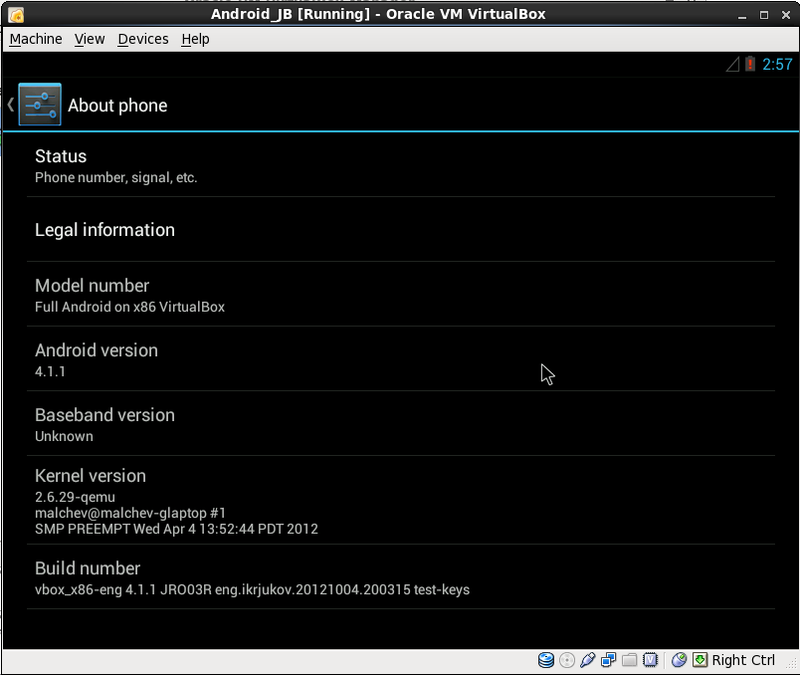Image resolution: width=800 pixels, height=675 pixels.
Task: Click the hard disk activity icon
Action: pos(546,660)
